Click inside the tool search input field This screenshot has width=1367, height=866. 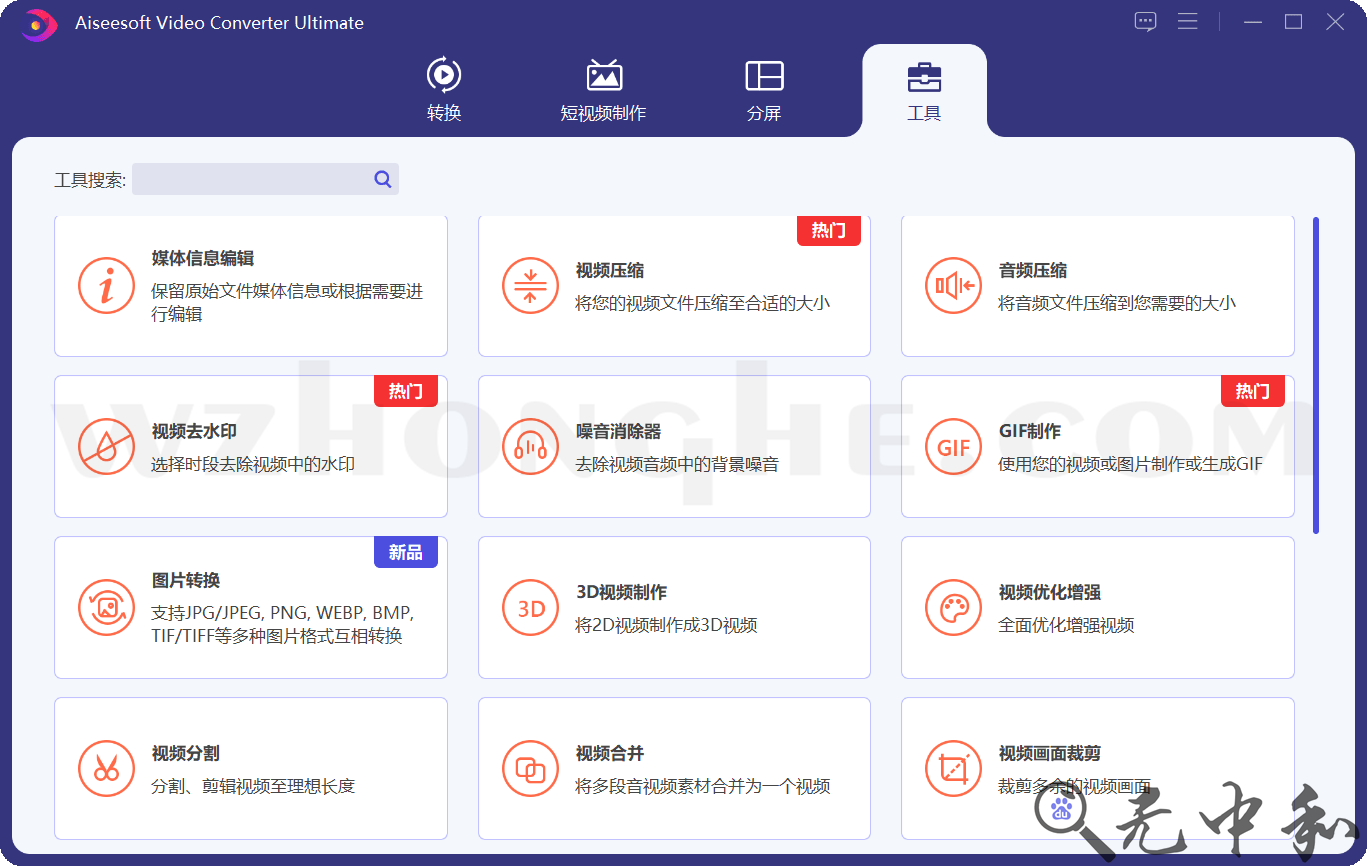click(255, 178)
